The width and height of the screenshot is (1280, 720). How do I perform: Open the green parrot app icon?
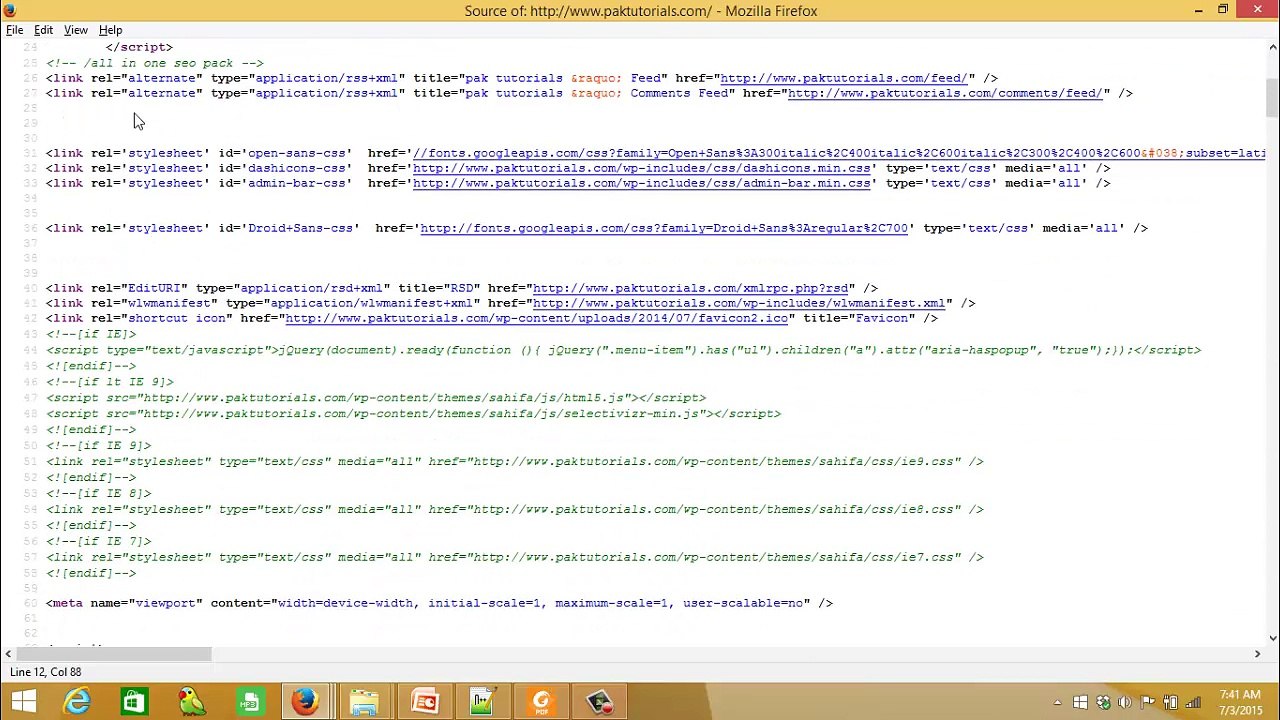tap(191, 702)
